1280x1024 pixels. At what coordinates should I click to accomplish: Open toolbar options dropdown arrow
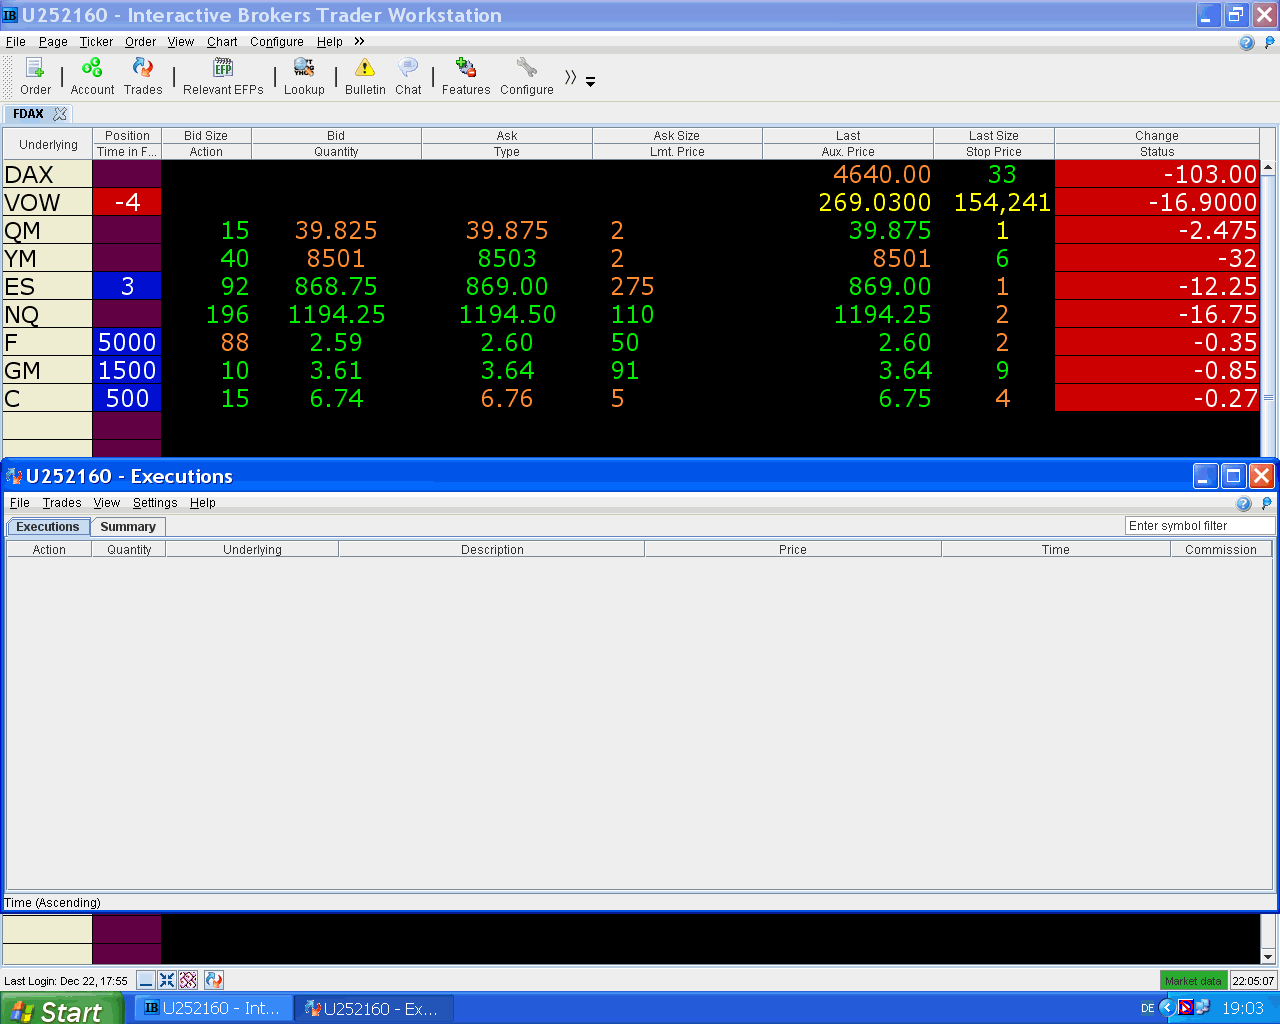click(x=590, y=82)
